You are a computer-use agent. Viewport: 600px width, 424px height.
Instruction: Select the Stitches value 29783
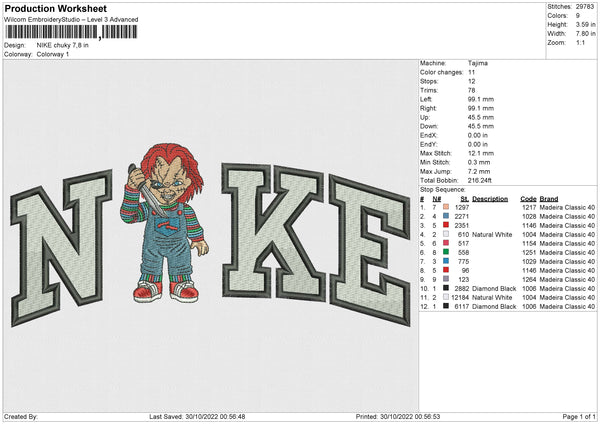(x=585, y=7)
